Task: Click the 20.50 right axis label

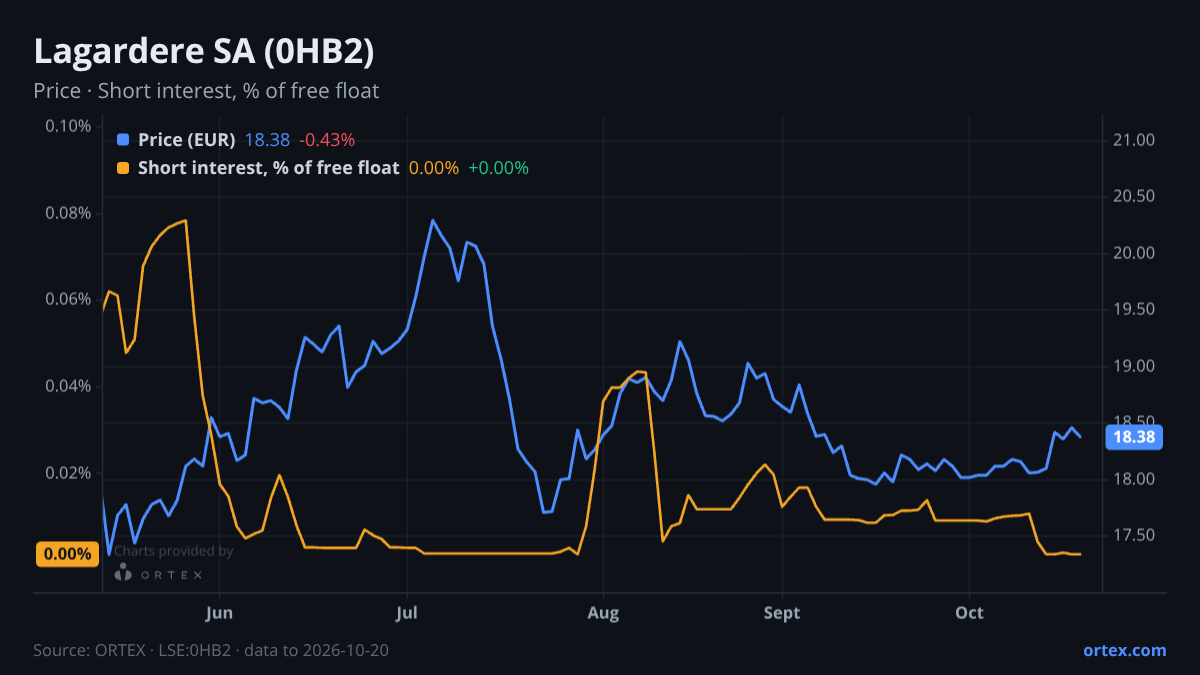Action: [x=1134, y=196]
